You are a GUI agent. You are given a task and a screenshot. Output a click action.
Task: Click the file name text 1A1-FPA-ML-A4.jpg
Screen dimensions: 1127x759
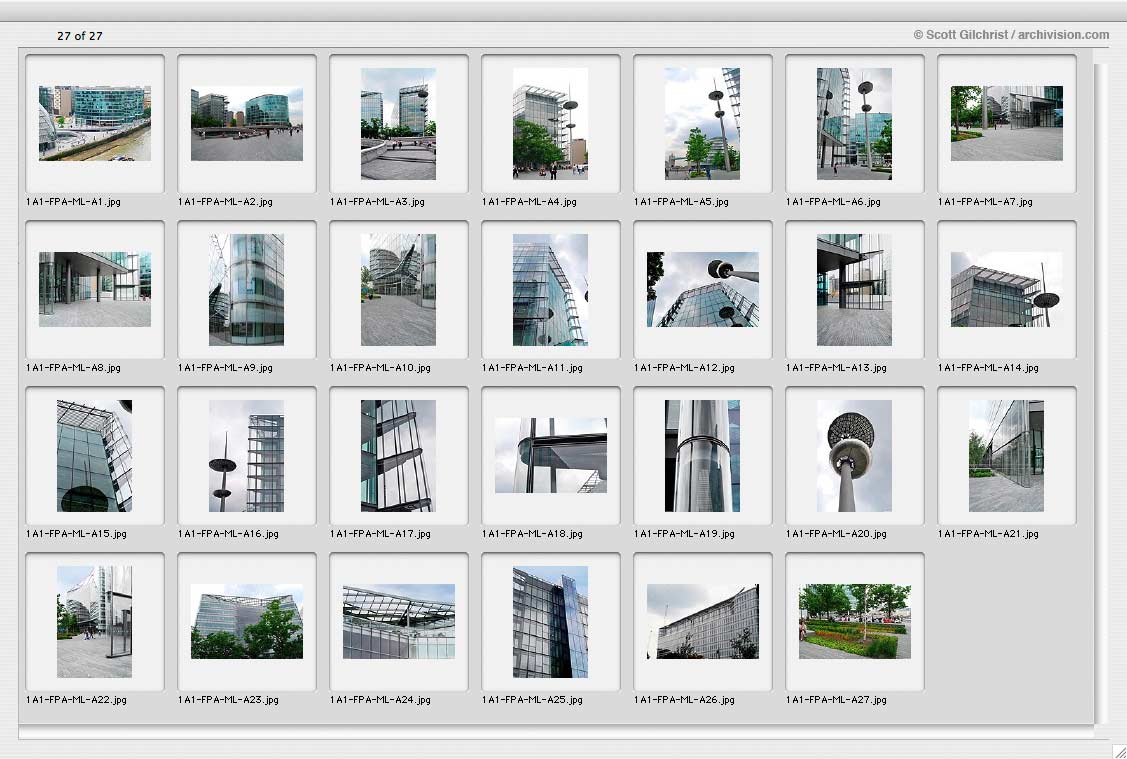coord(529,202)
